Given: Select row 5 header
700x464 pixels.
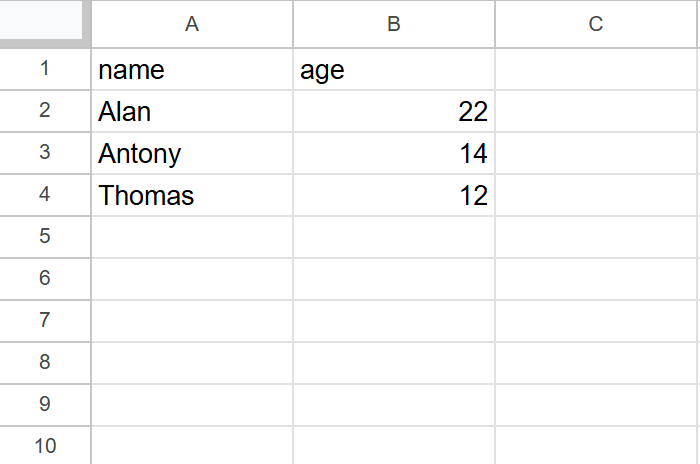Looking at the screenshot, I should click(x=45, y=237).
